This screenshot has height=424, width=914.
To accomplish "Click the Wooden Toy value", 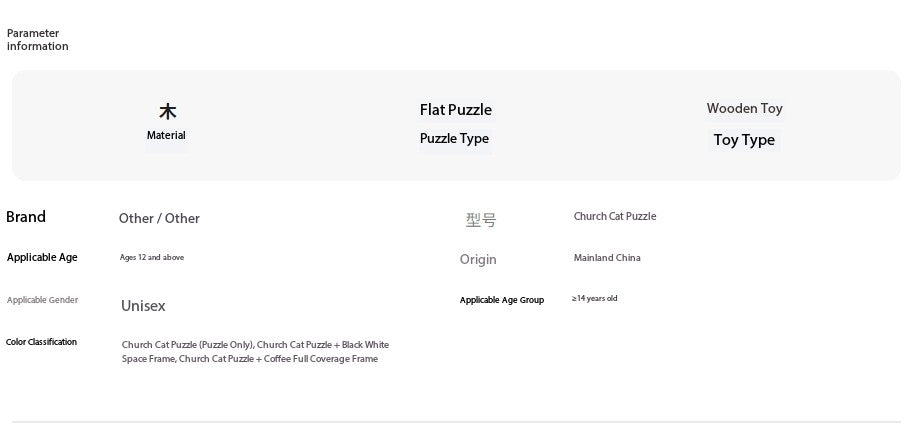I will tap(744, 109).
